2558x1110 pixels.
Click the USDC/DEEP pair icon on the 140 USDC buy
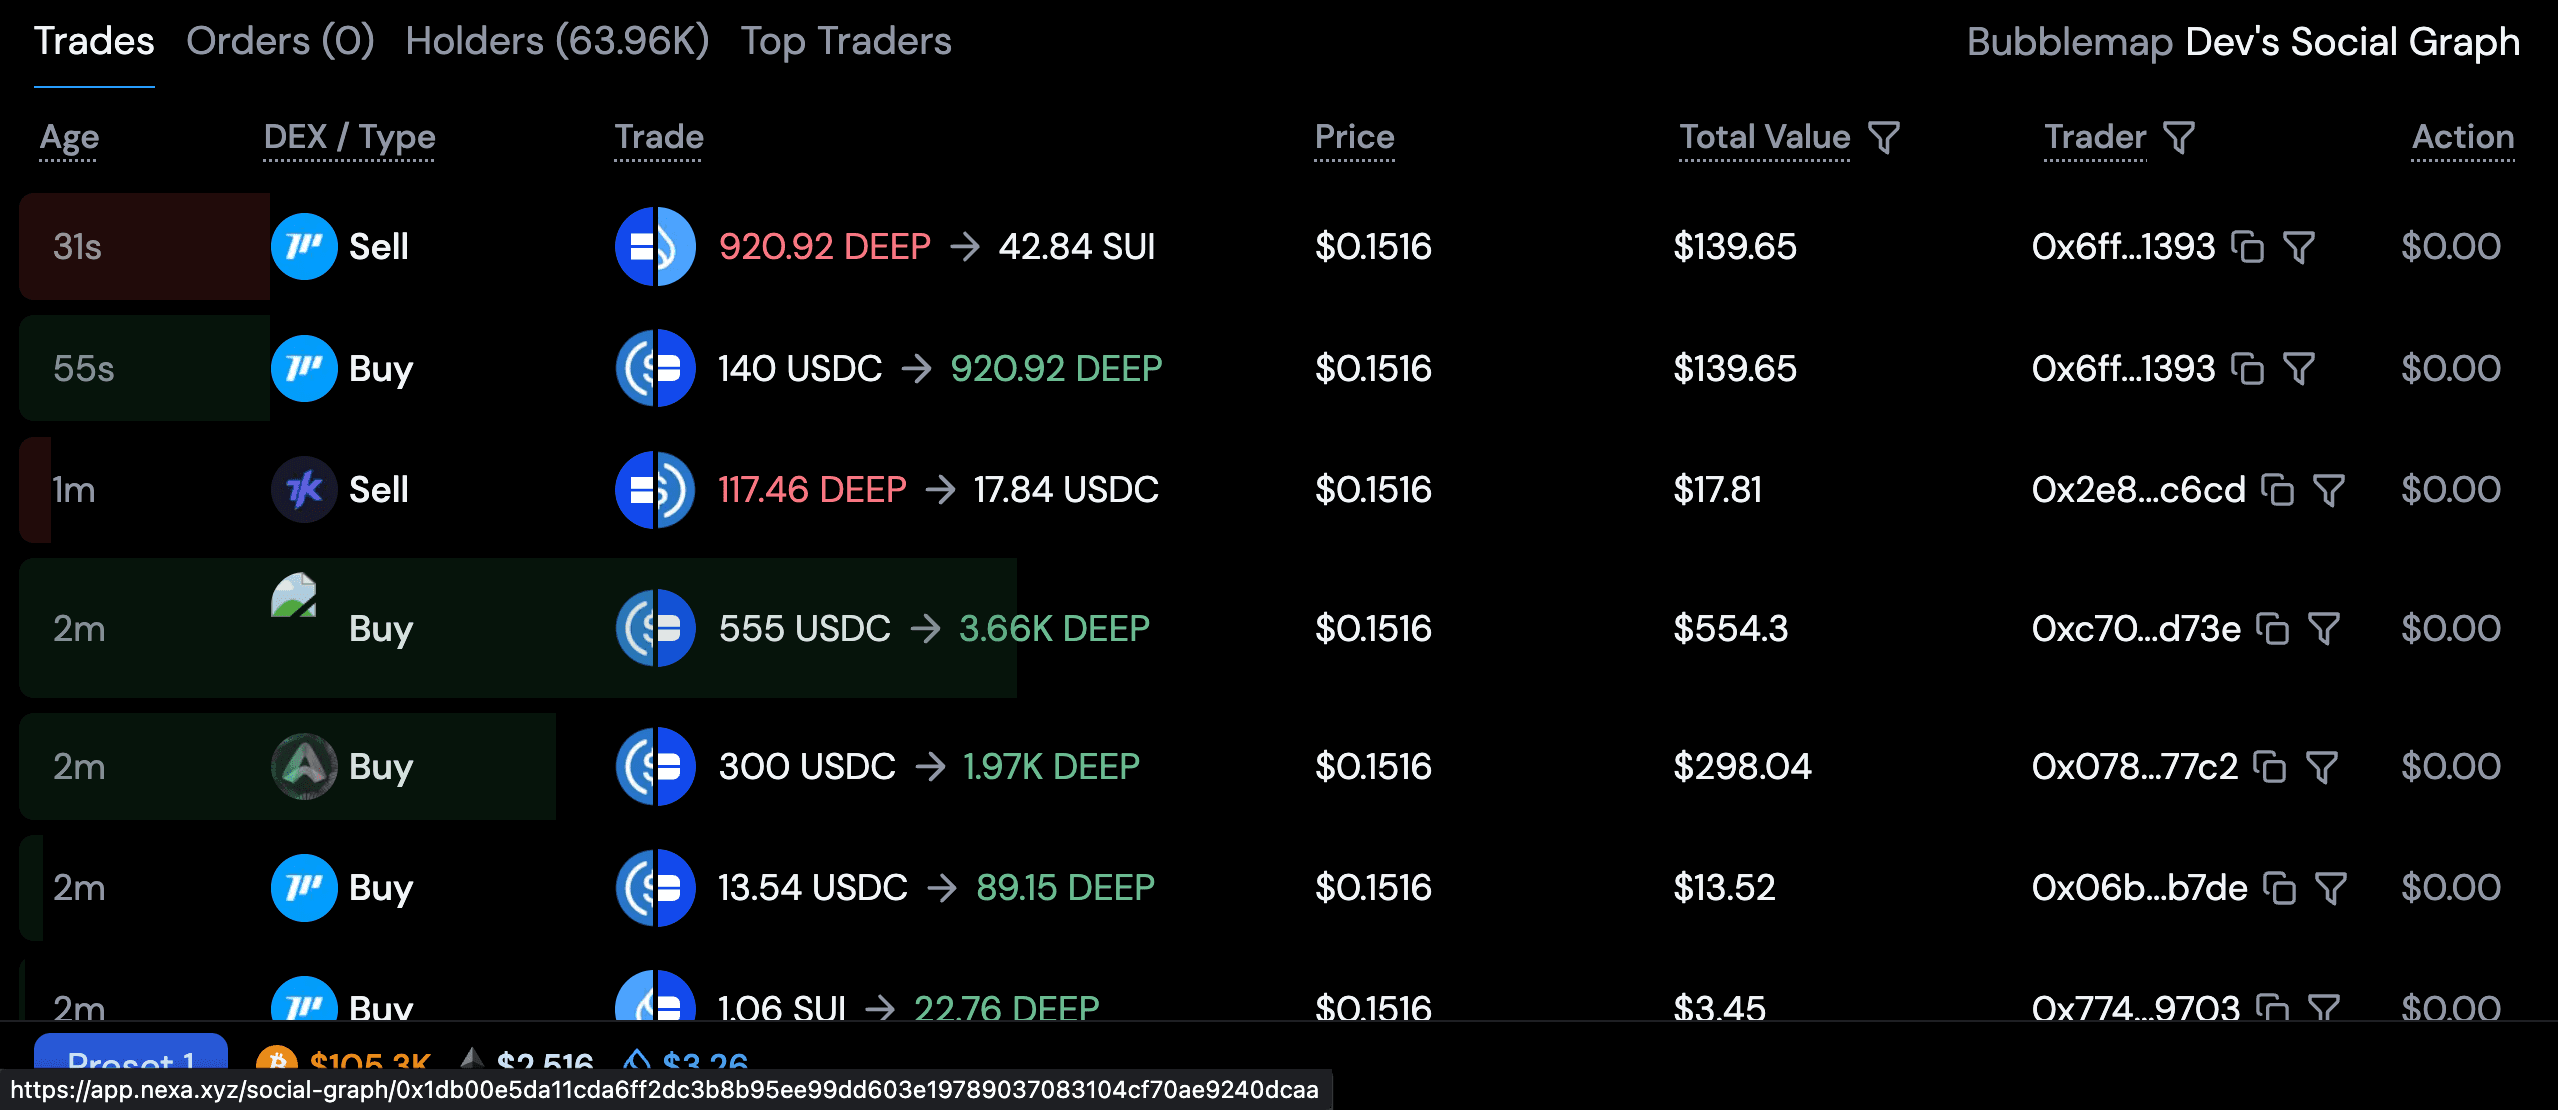tap(655, 368)
